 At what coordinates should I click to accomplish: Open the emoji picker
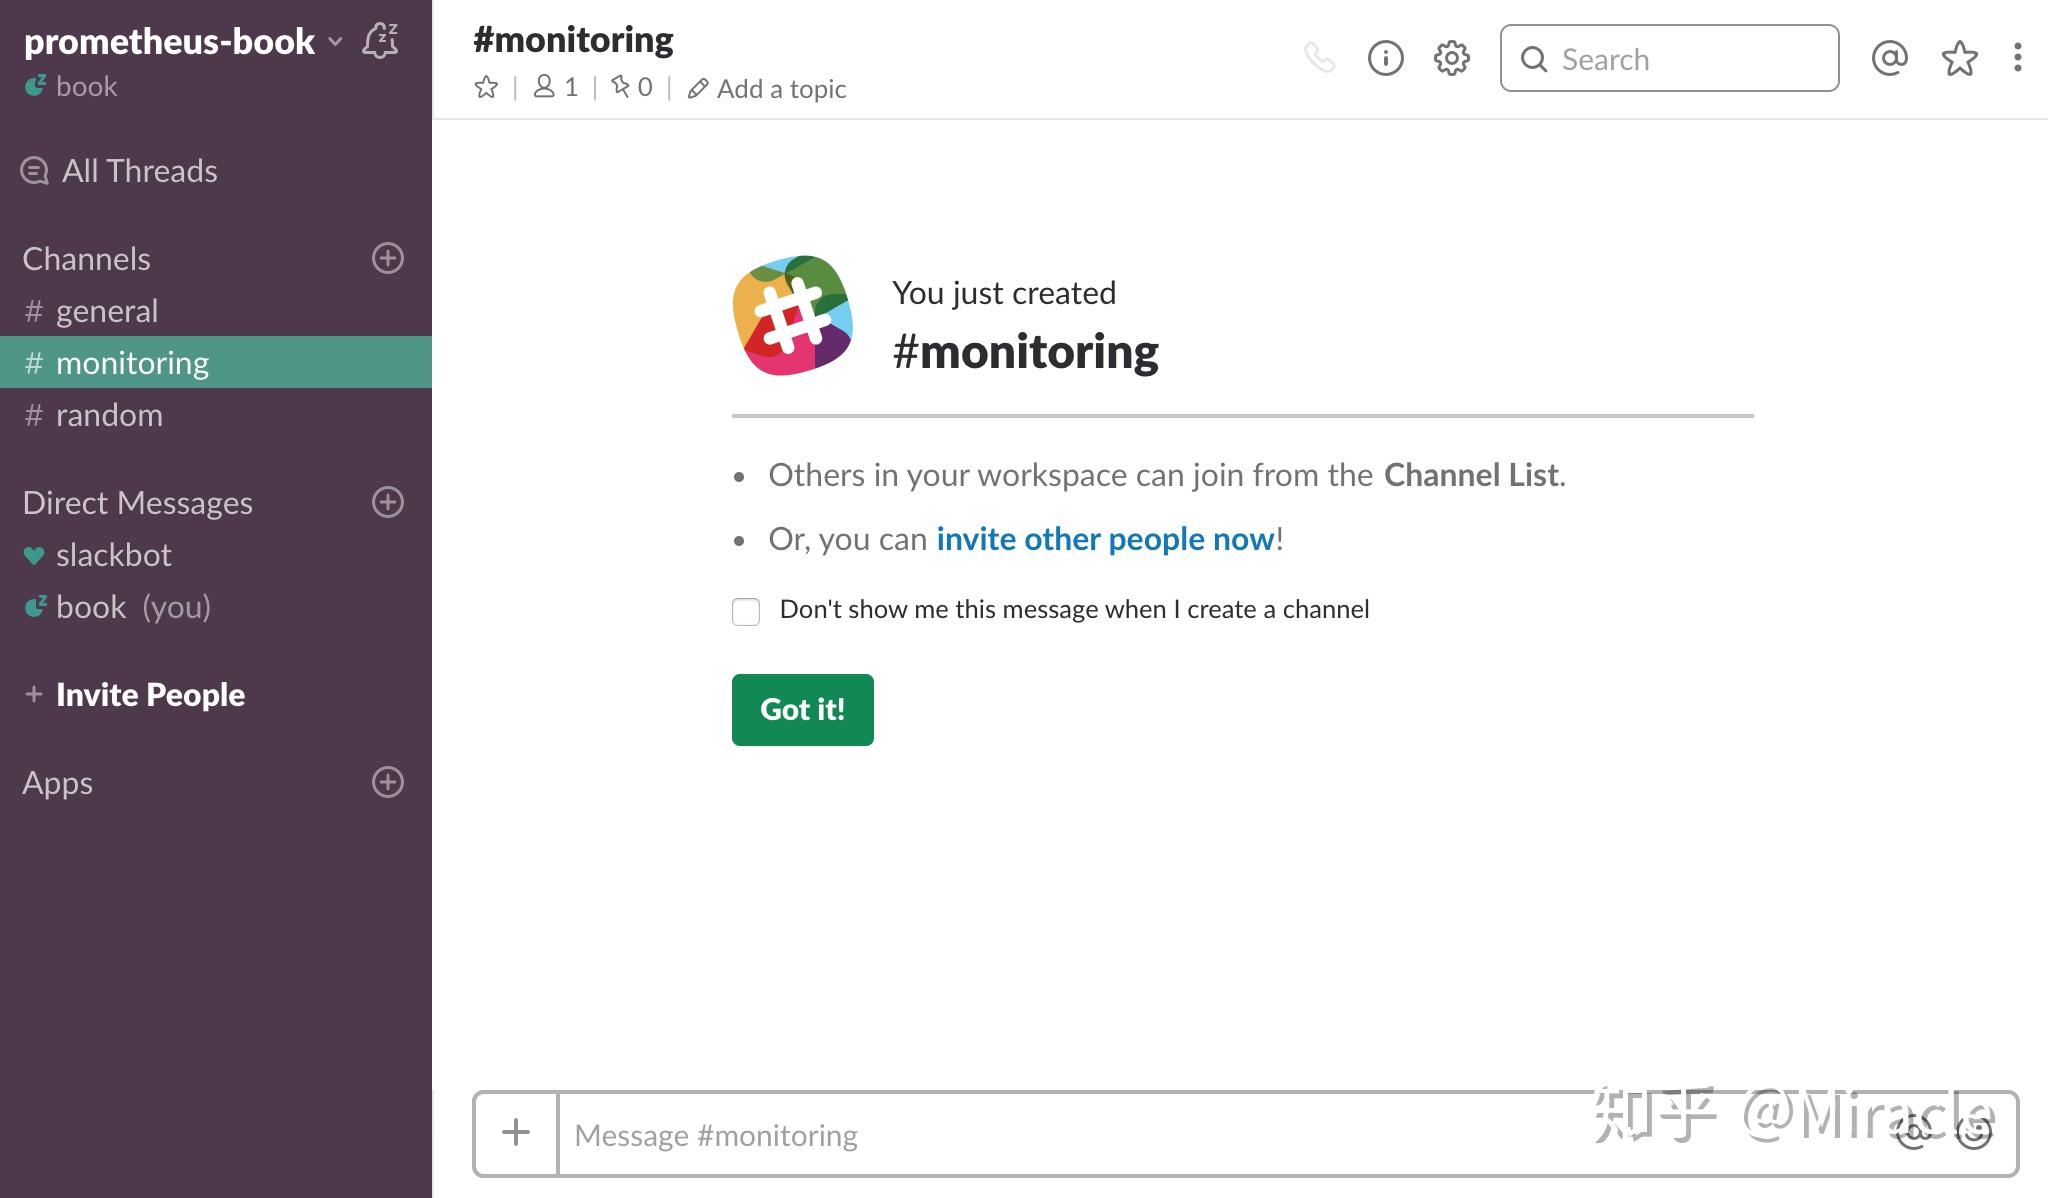[1971, 1133]
